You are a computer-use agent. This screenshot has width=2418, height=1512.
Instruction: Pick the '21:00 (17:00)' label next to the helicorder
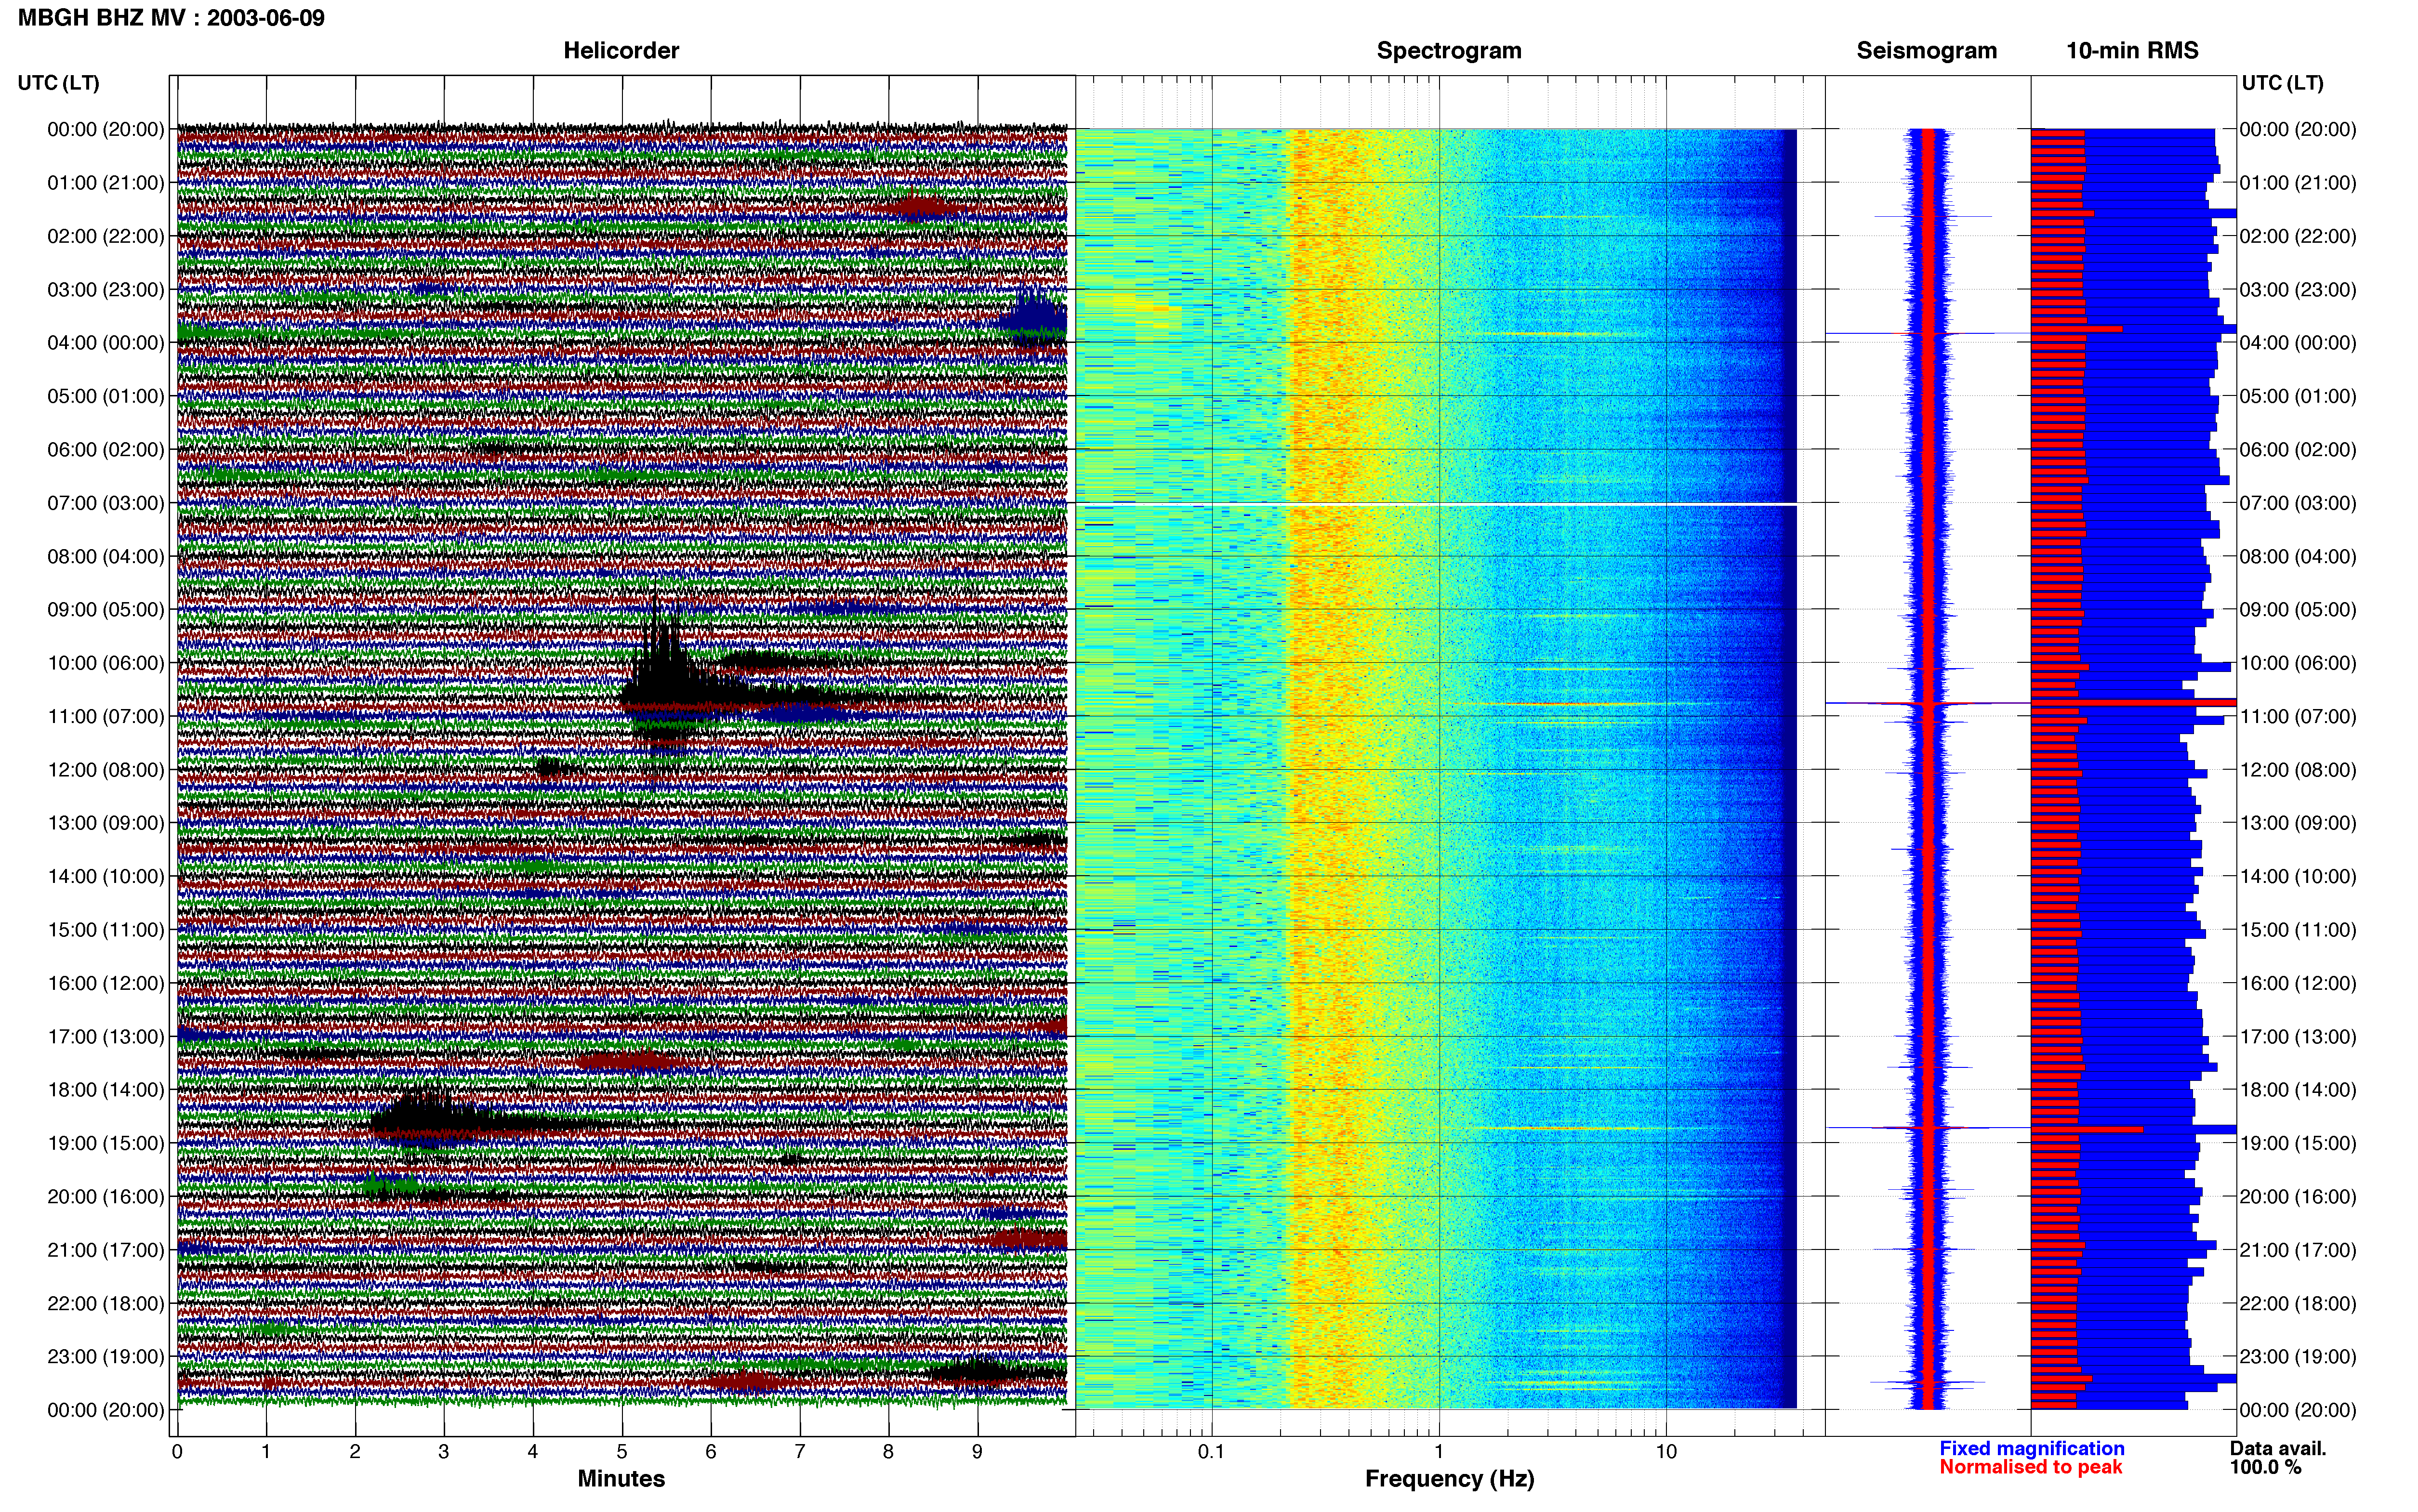coord(105,1250)
